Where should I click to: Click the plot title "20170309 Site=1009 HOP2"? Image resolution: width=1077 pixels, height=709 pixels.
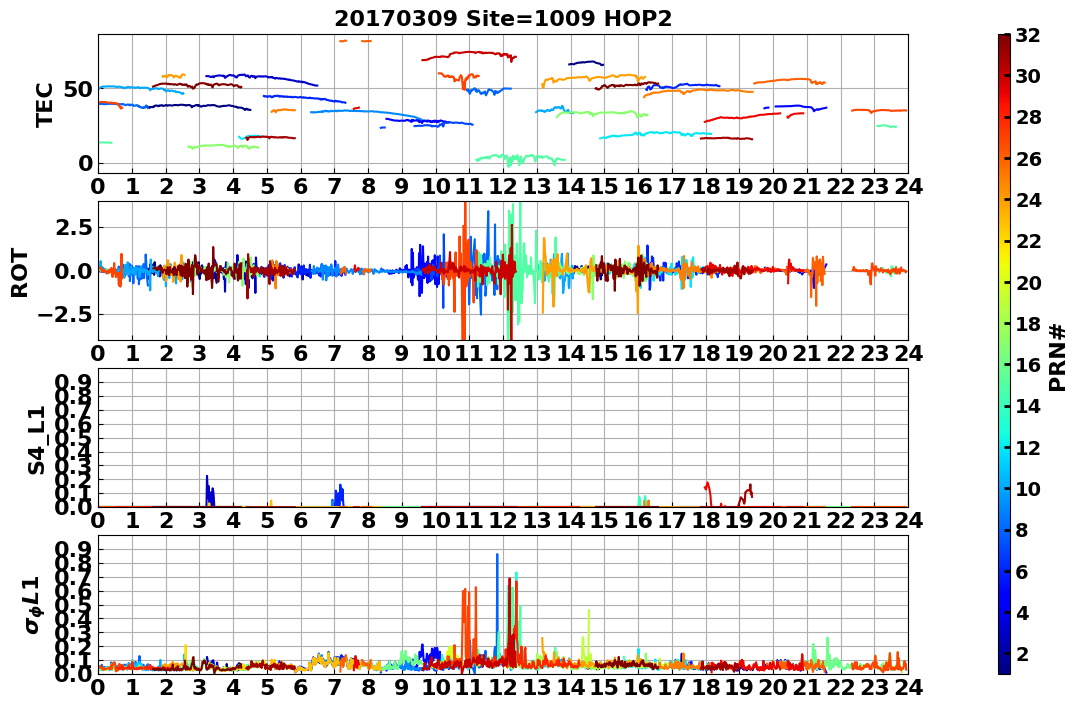tap(503, 19)
